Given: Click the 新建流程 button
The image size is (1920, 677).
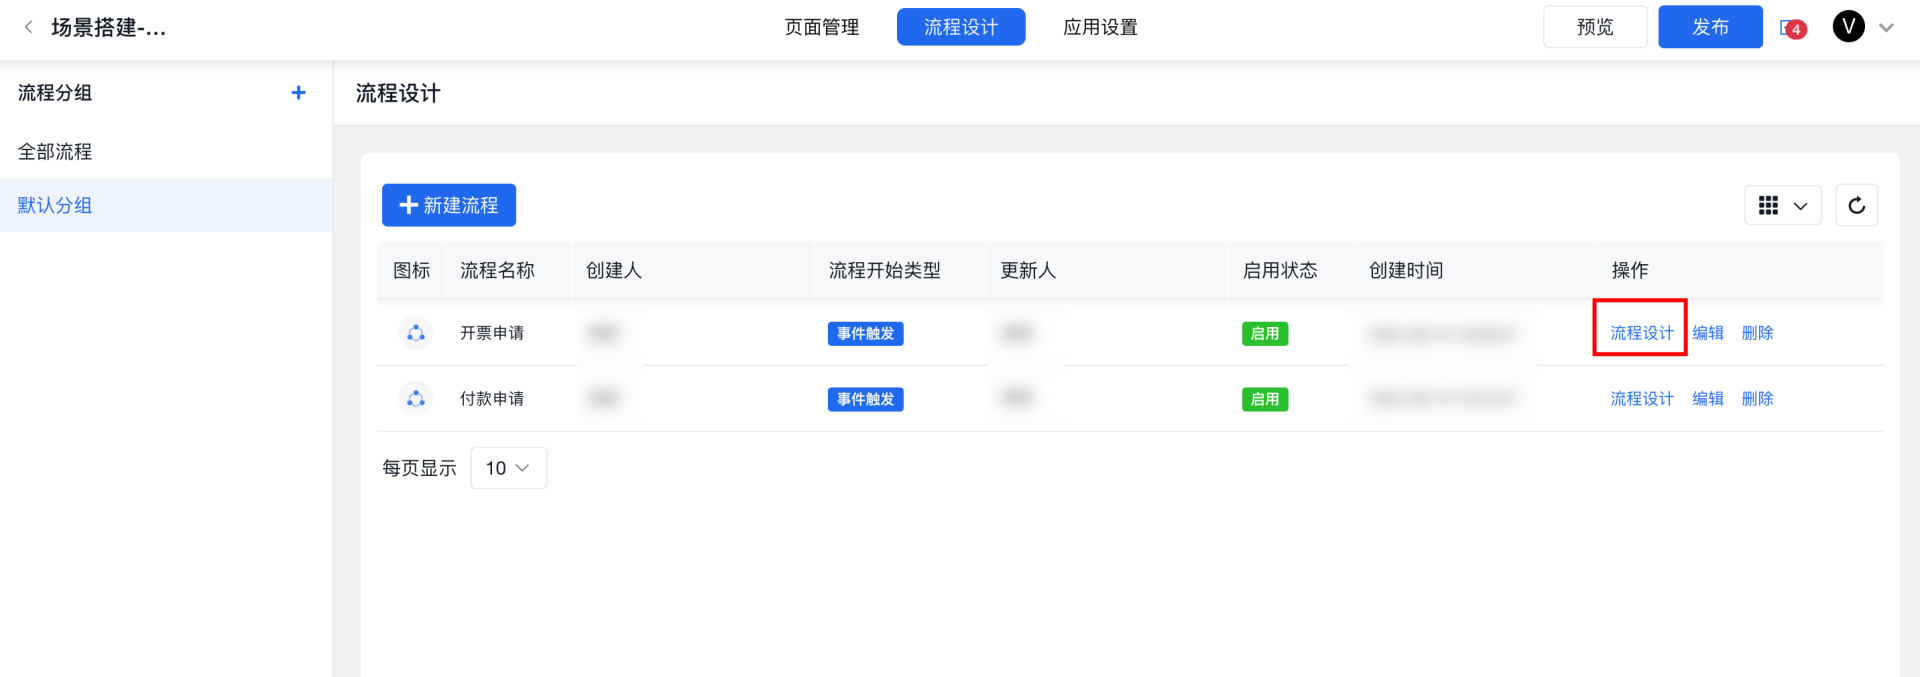Looking at the screenshot, I should click(x=449, y=205).
